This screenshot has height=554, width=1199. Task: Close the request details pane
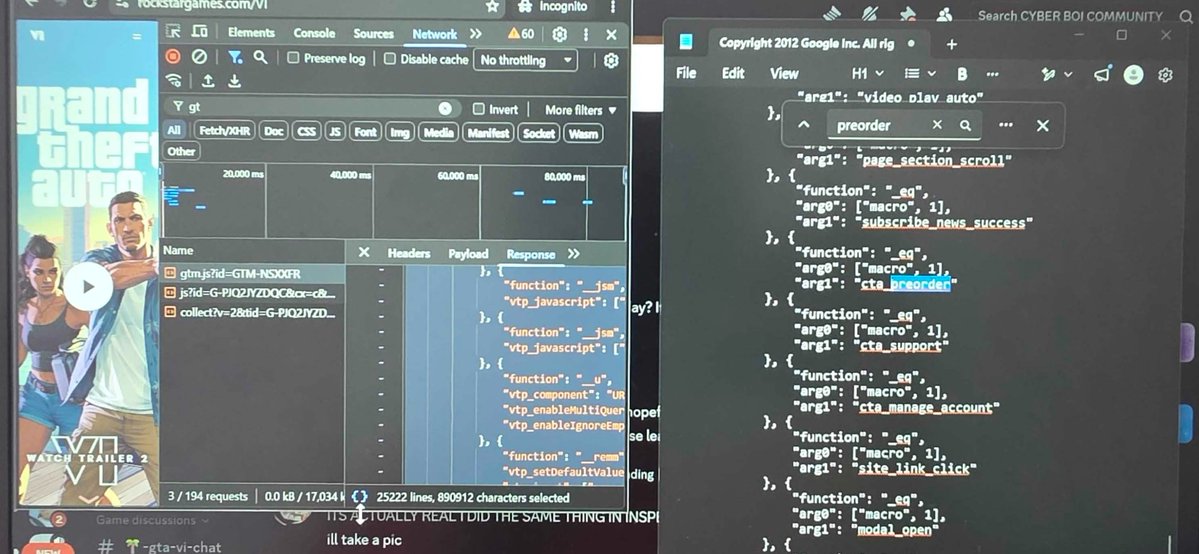[364, 253]
